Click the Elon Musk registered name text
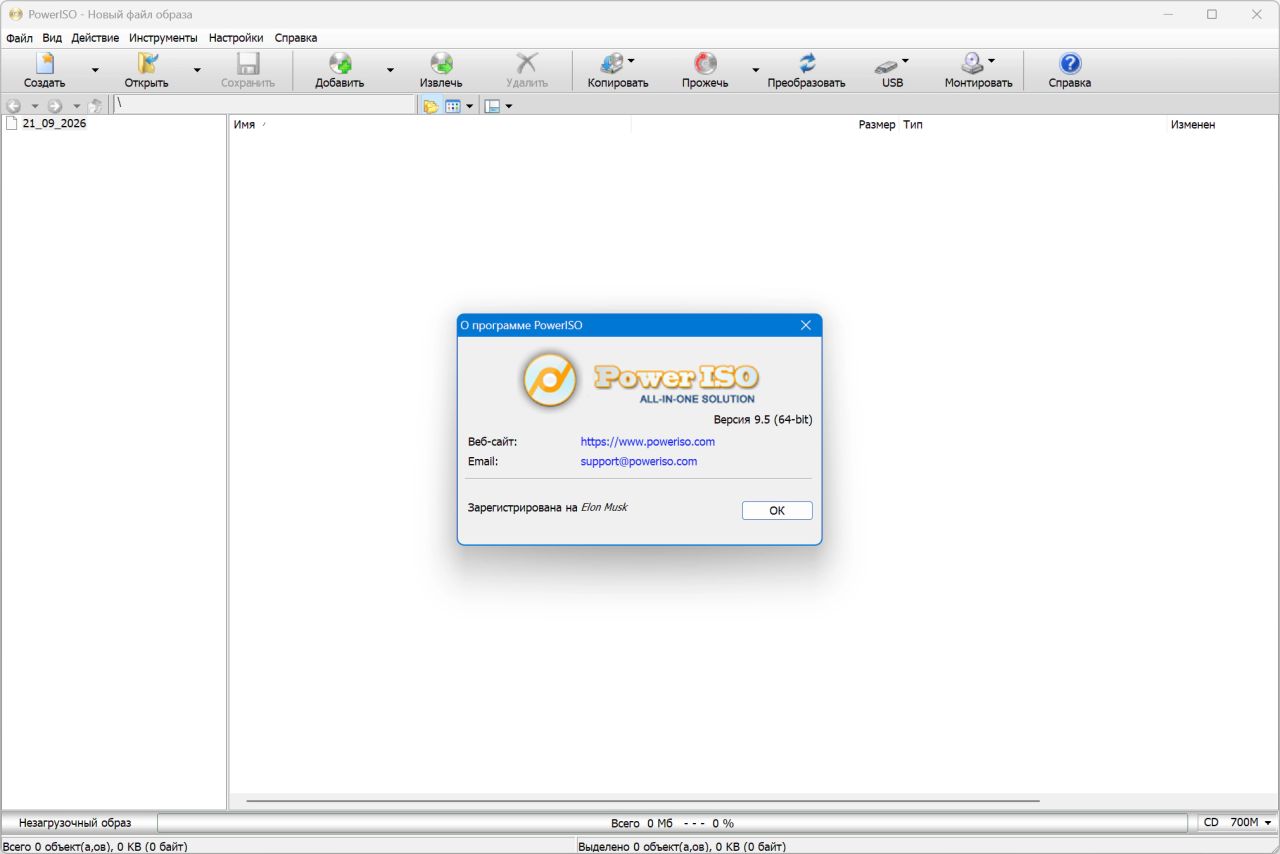Image resolution: width=1280 pixels, height=854 pixels. tap(604, 507)
